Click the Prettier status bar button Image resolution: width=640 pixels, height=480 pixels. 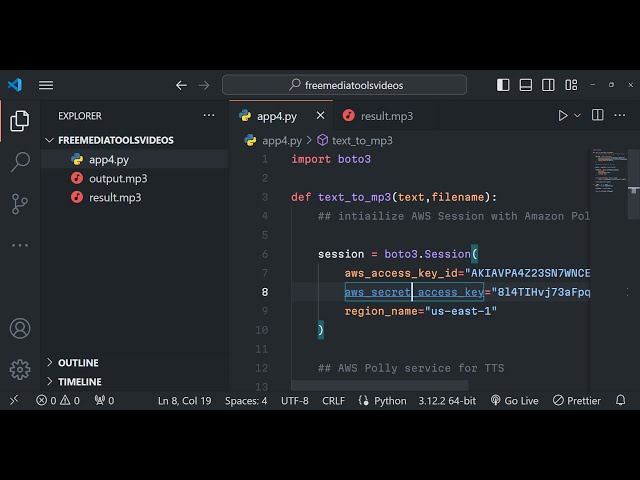point(576,400)
